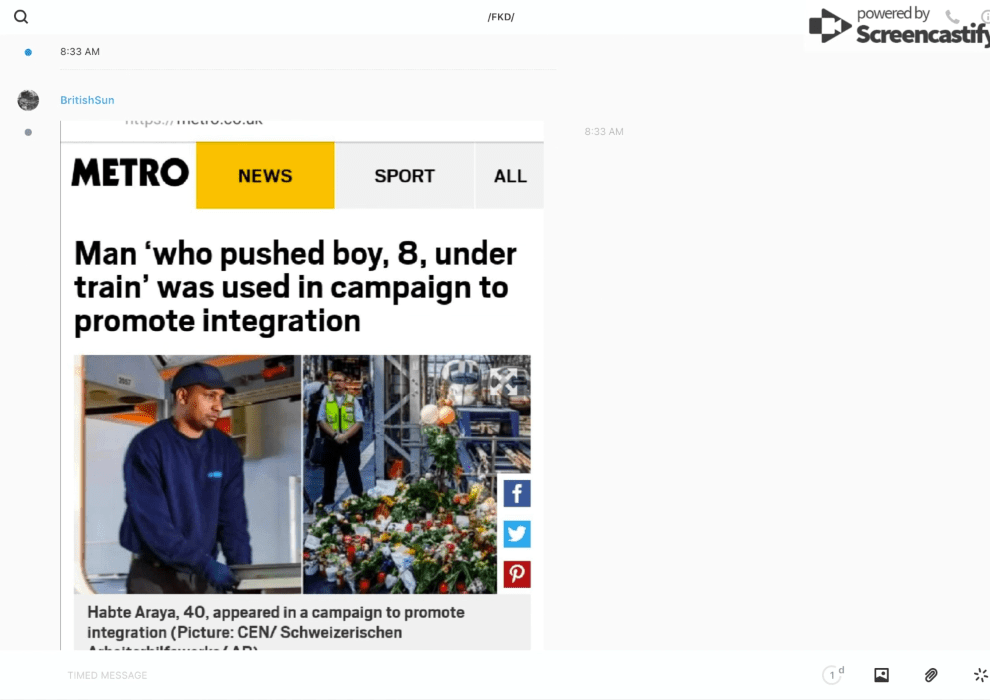This screenshot has height=700, width=990.
Task: Open the image picker icon
Action: [881, 675]
